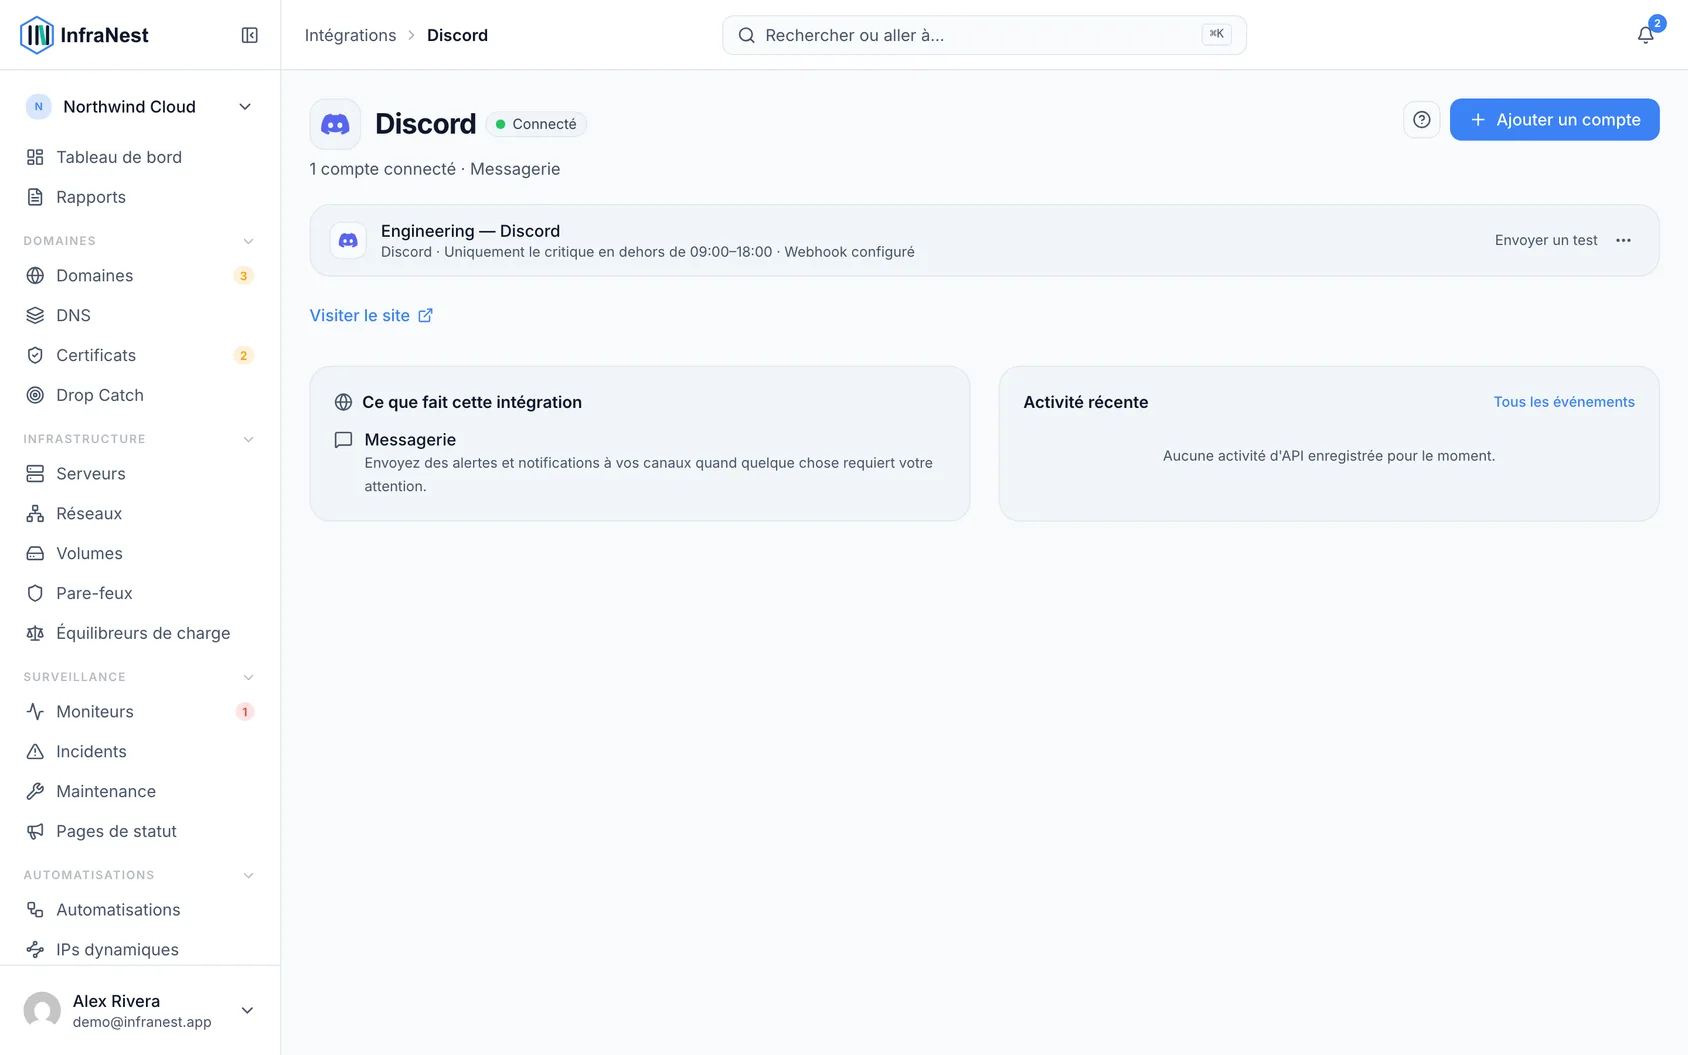Open more options for Engineering account
This screenshot has height=1055, width=1688.
tap(1623, 240)
